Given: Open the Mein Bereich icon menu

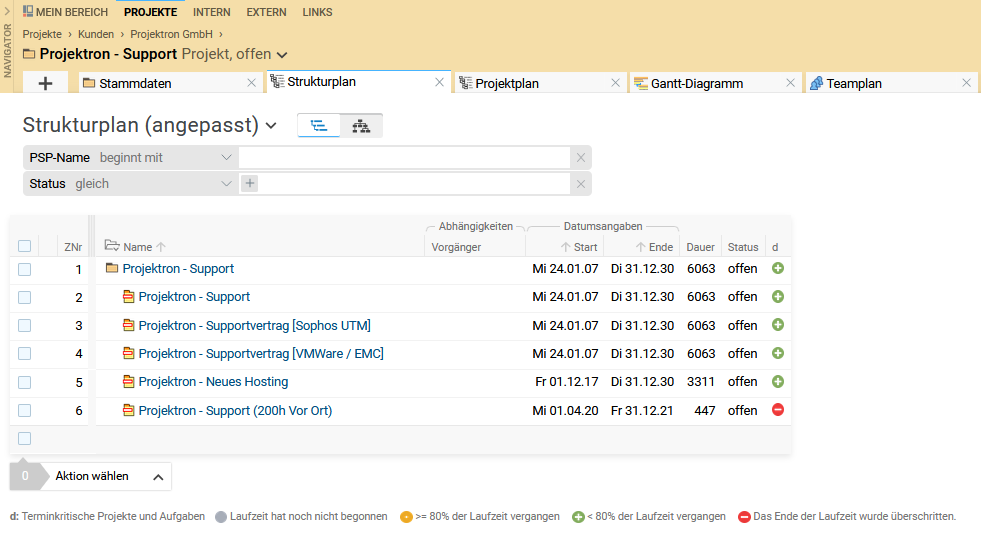Looking at the screenshot, I should click(x=28, y=11).
